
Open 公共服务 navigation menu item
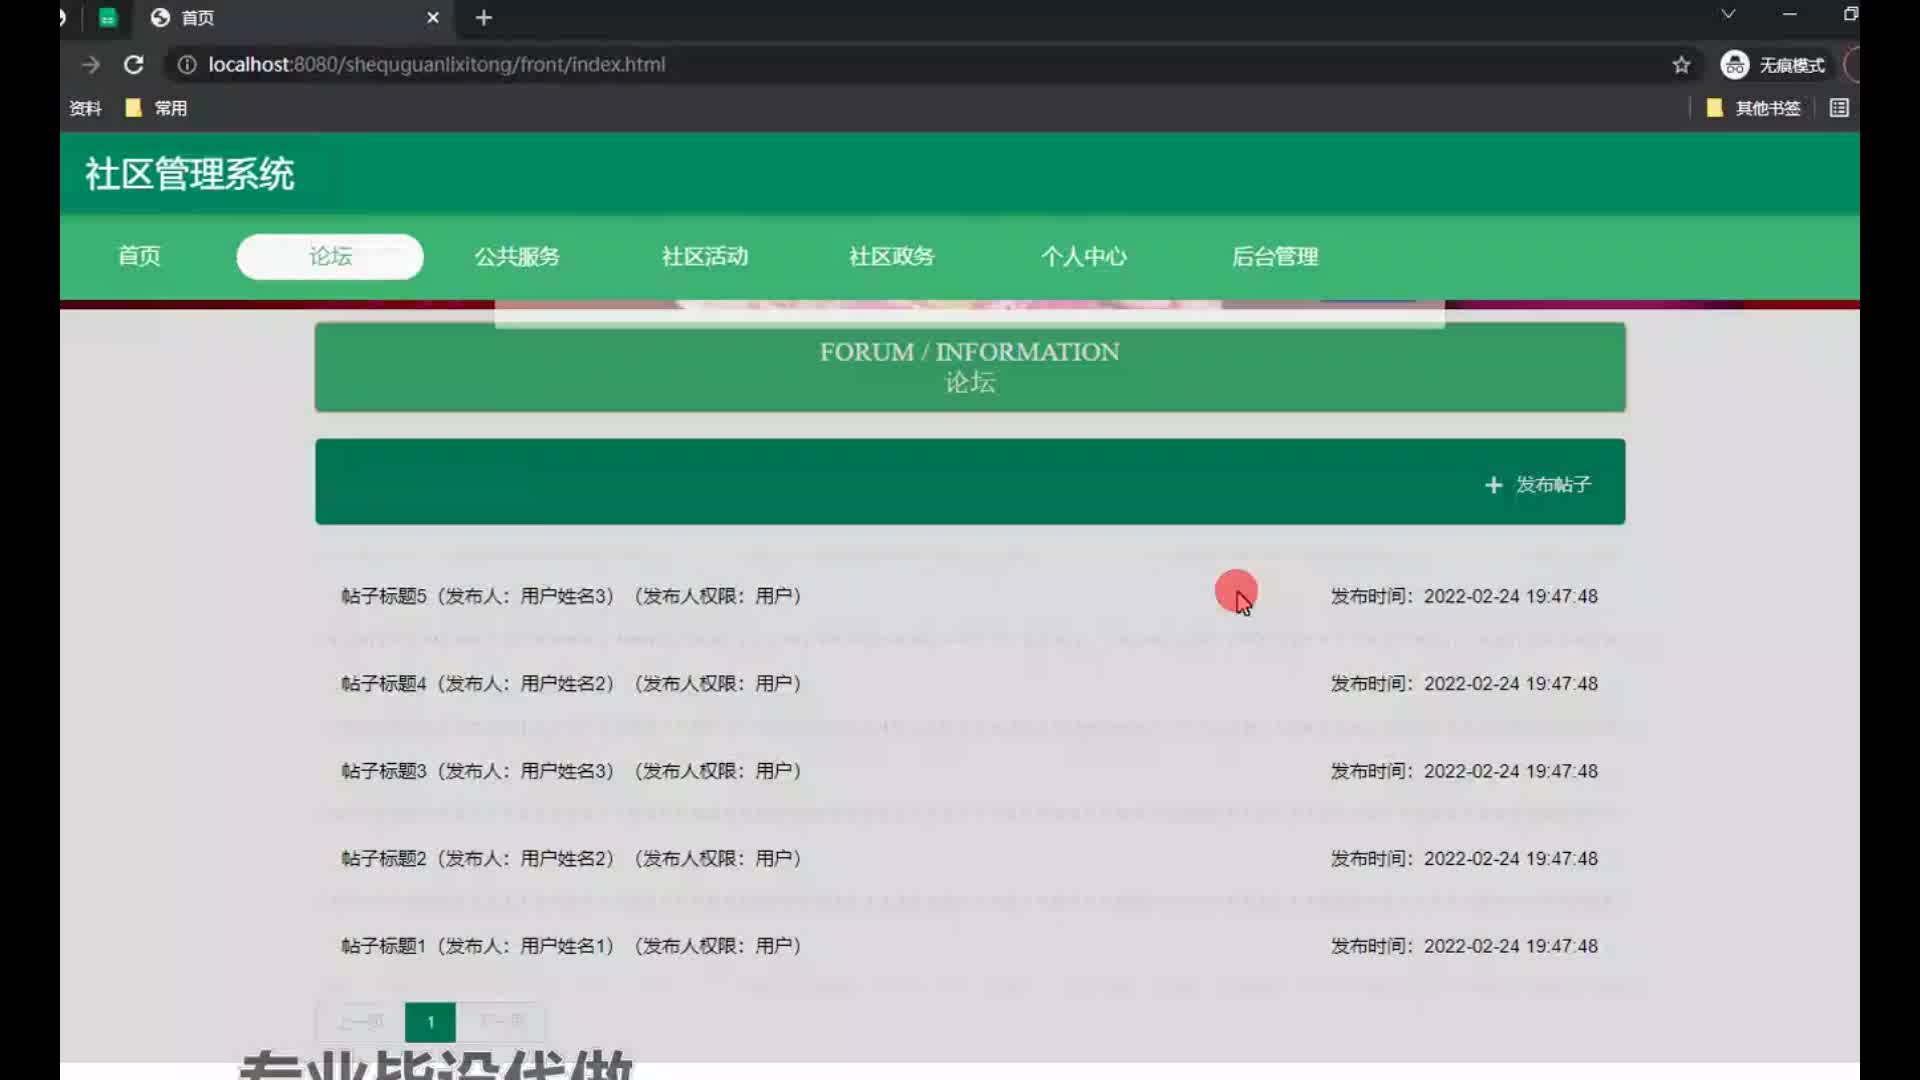pos(517,256)
